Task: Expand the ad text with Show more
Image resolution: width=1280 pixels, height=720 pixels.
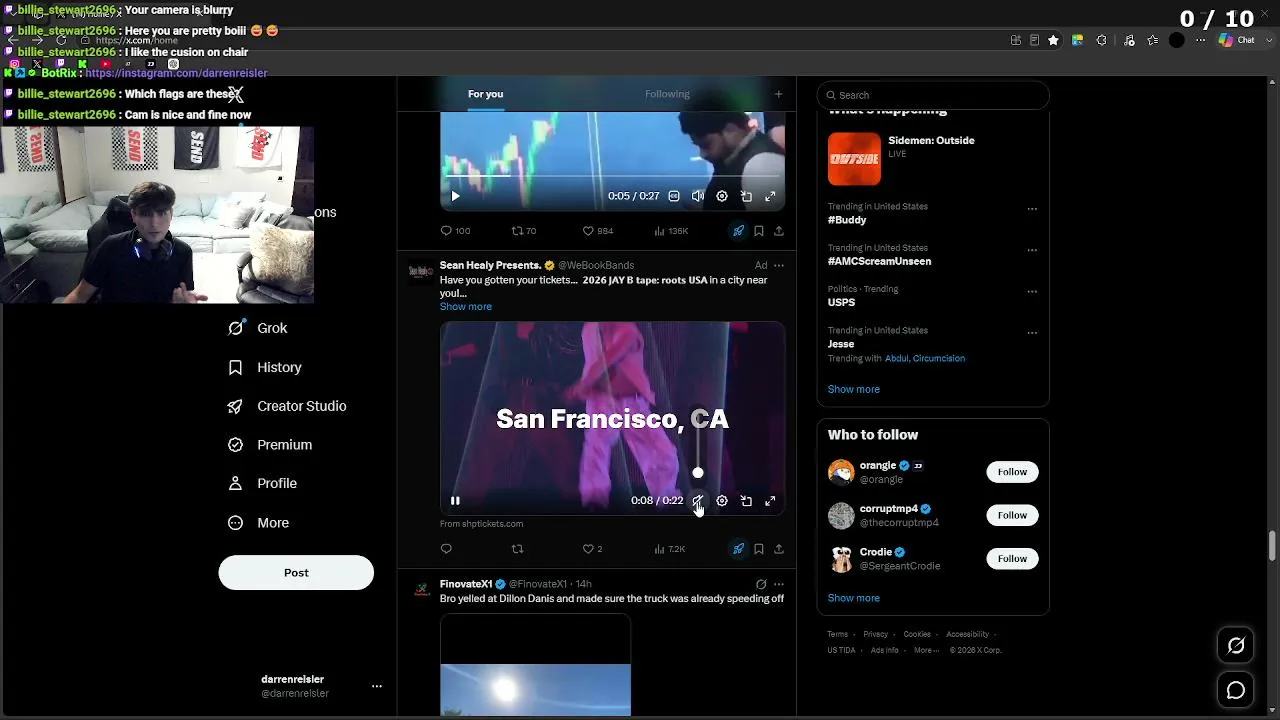Action: click(x=466, y=307)
